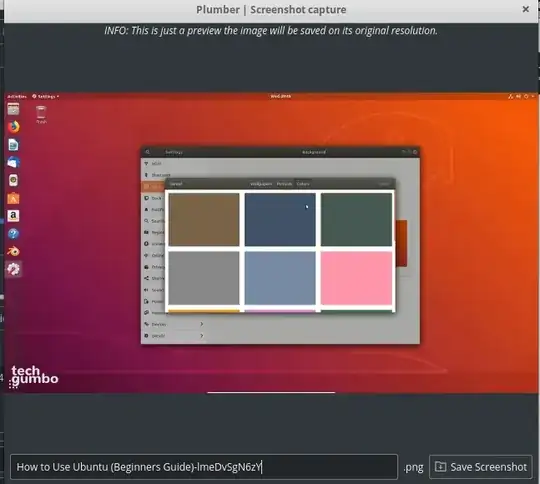Select the Colors tab in previewed dialog
Viewport: 540px width, 484px height.
(x=303, y=184)
